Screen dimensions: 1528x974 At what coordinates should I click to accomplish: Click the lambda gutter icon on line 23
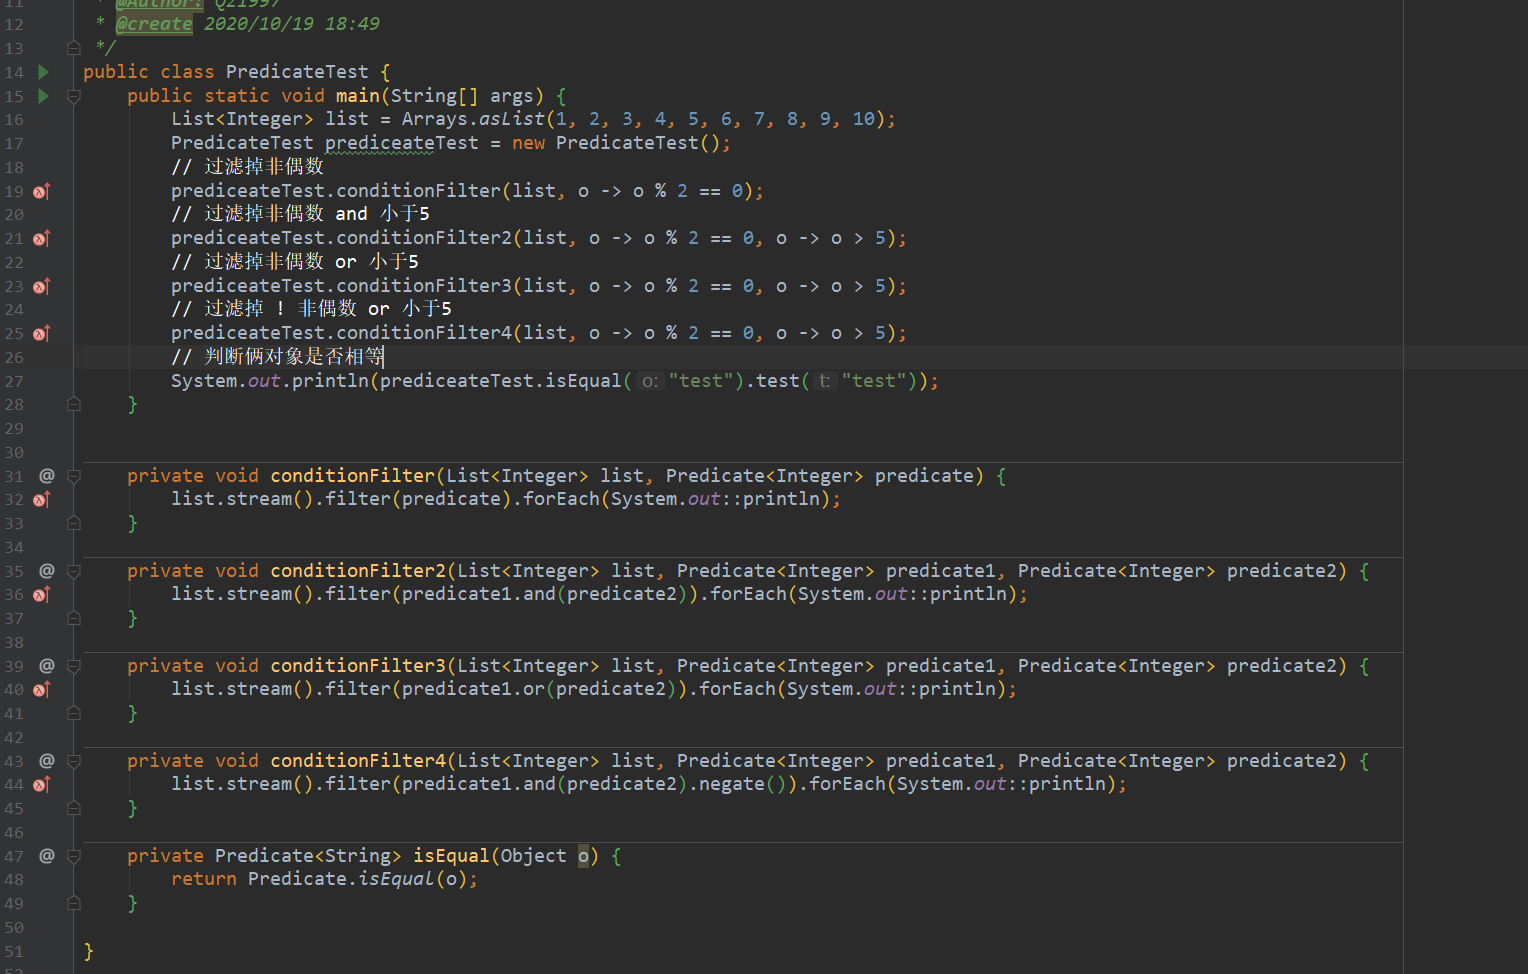(41, 286)
